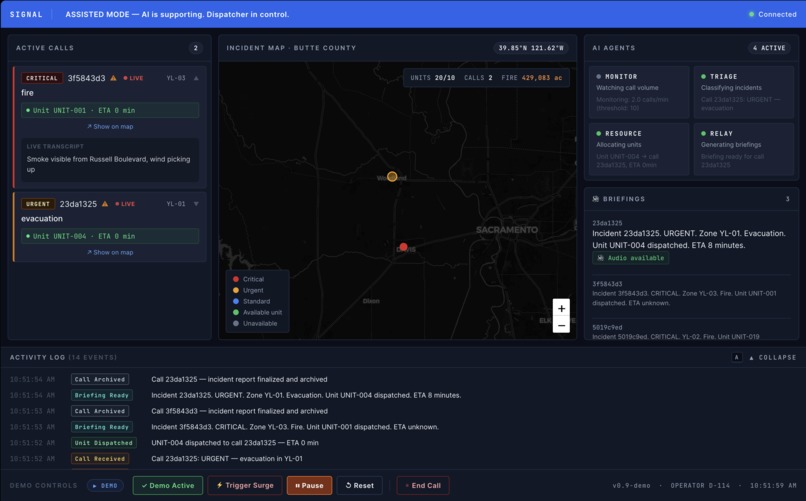806x501 pixels.
Task: Click the OPERATOR D-114 status text
Action: pos(700,486)
